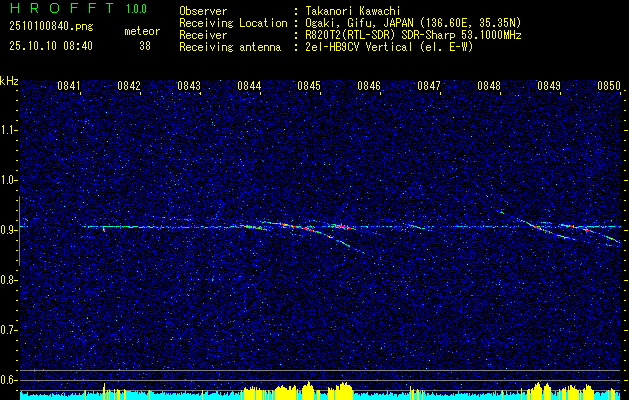
Task: Click the HROFFT title text
Action: click(62, 8)
